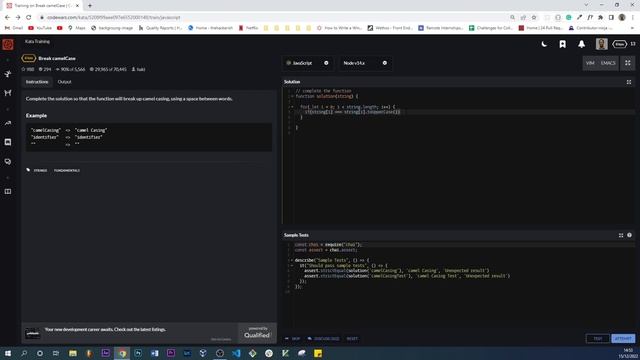This screenshot has height=360, width=640.
Task: Click the kata author name link
Action: (141, 69)
